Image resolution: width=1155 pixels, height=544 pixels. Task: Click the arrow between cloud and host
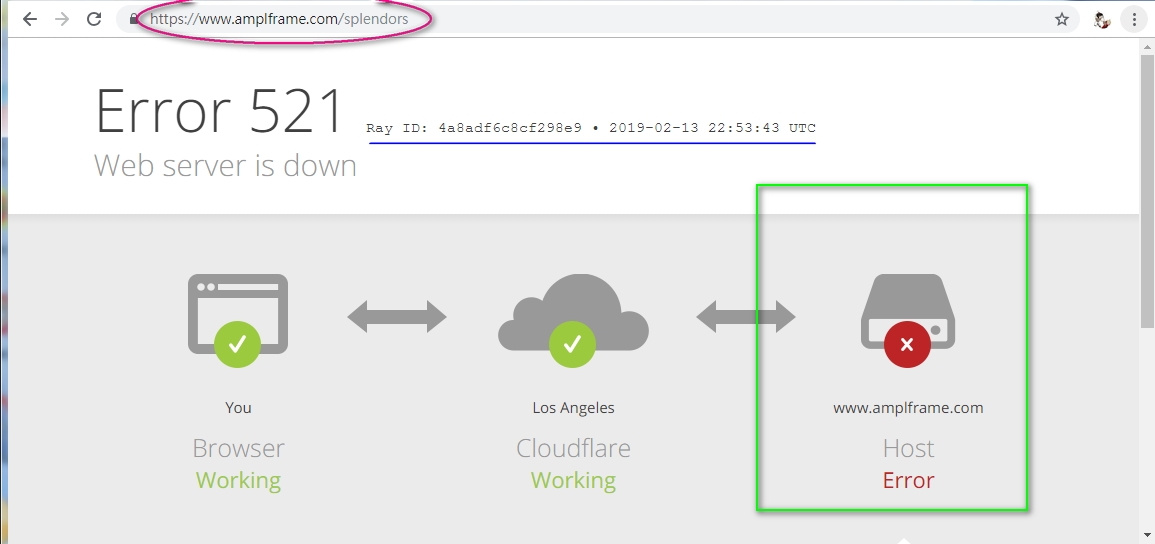pyautogui.click(x=745, y=317)
